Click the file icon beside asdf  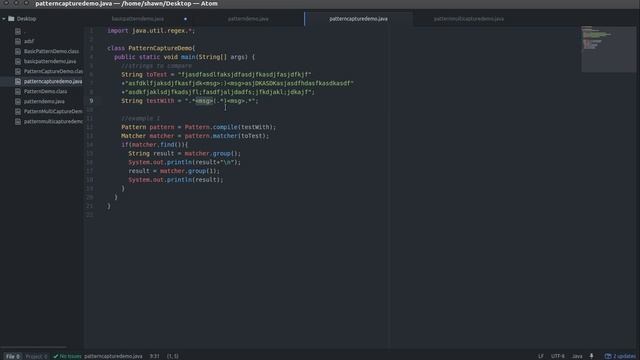coord(18,41)
